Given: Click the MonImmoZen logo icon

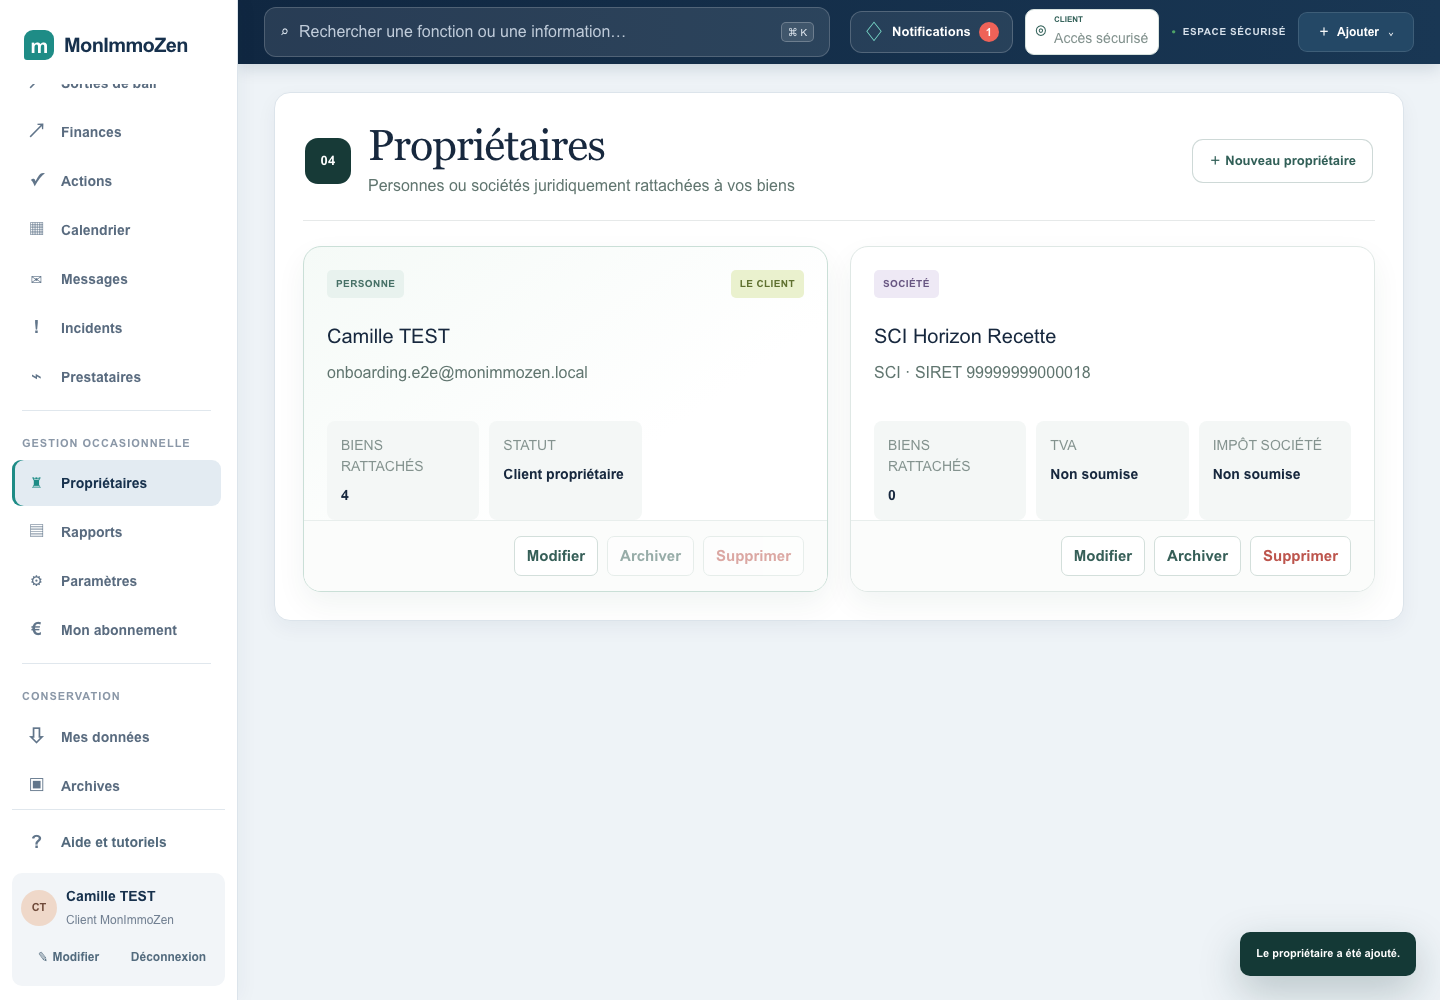Looking at the screenshot, I should [x=39, y=45].
